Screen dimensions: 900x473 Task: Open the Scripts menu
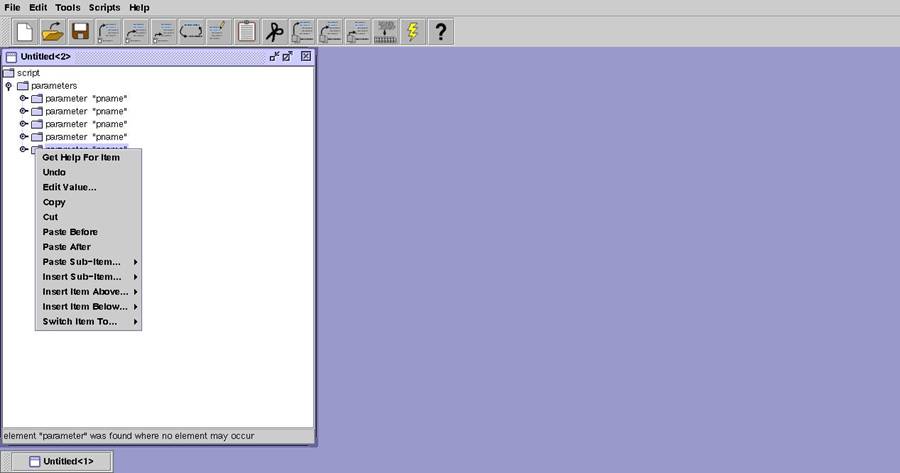pyautogui.click(x=104, y=7)
